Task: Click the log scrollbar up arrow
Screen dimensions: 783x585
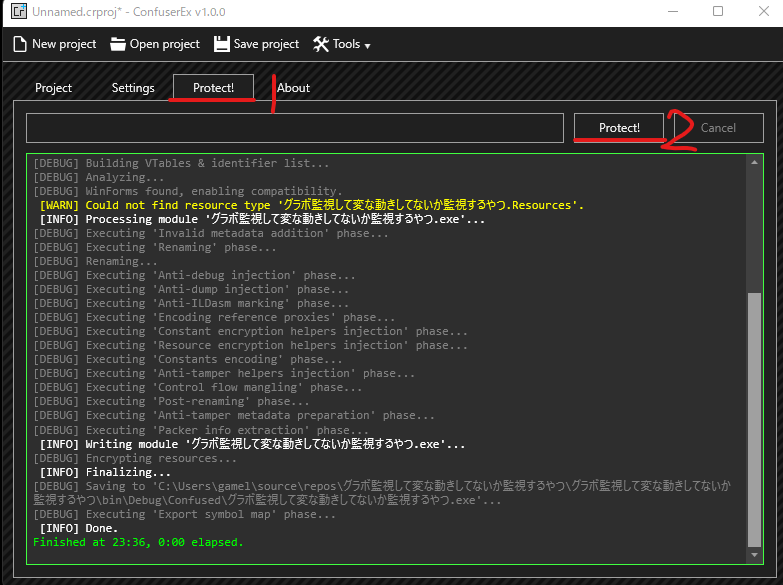Action: pyautogui.click(x=754, y=162)
